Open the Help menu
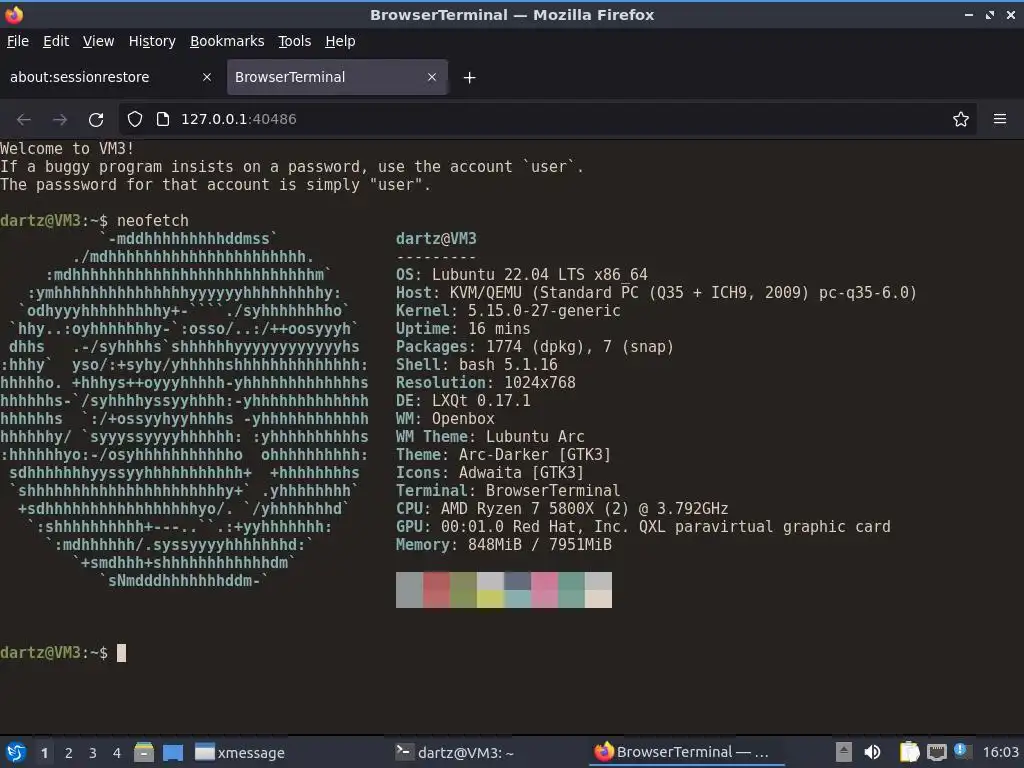 340,41
